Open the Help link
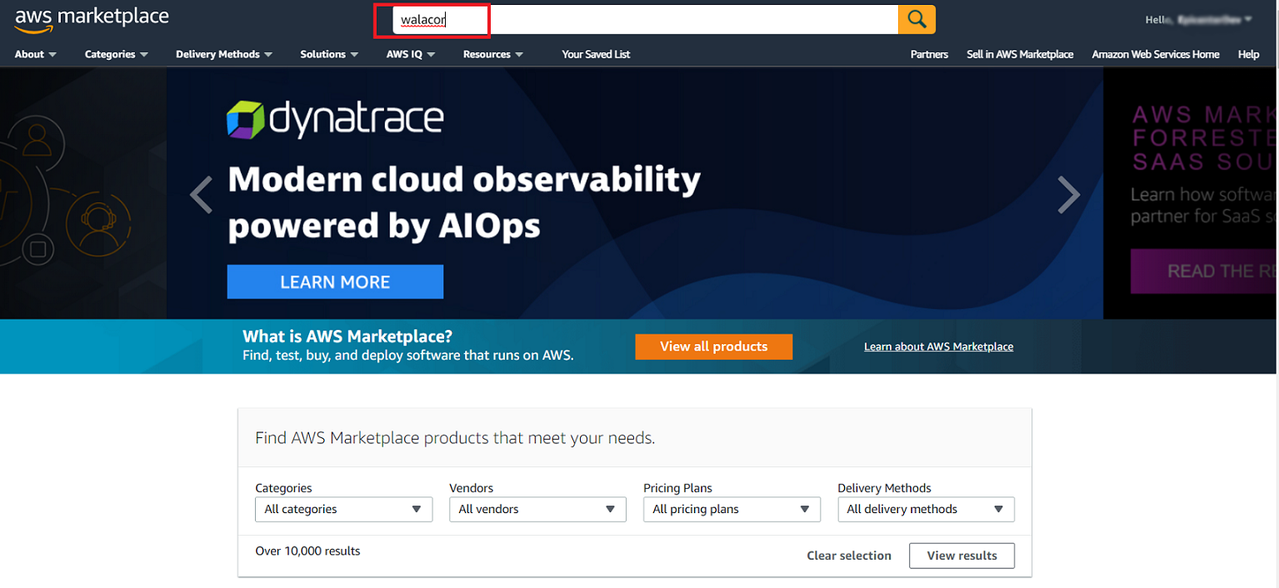This screenshot has height=588, width=1279. click(1248, 54)
